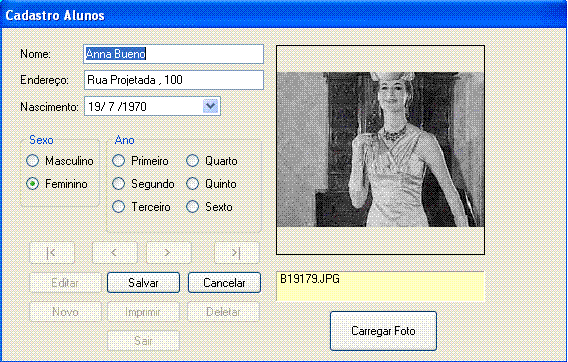Click the Nome field with Anna Bueno
The width and height of the screenshot is (568, 362).
[x=174, y=54]
